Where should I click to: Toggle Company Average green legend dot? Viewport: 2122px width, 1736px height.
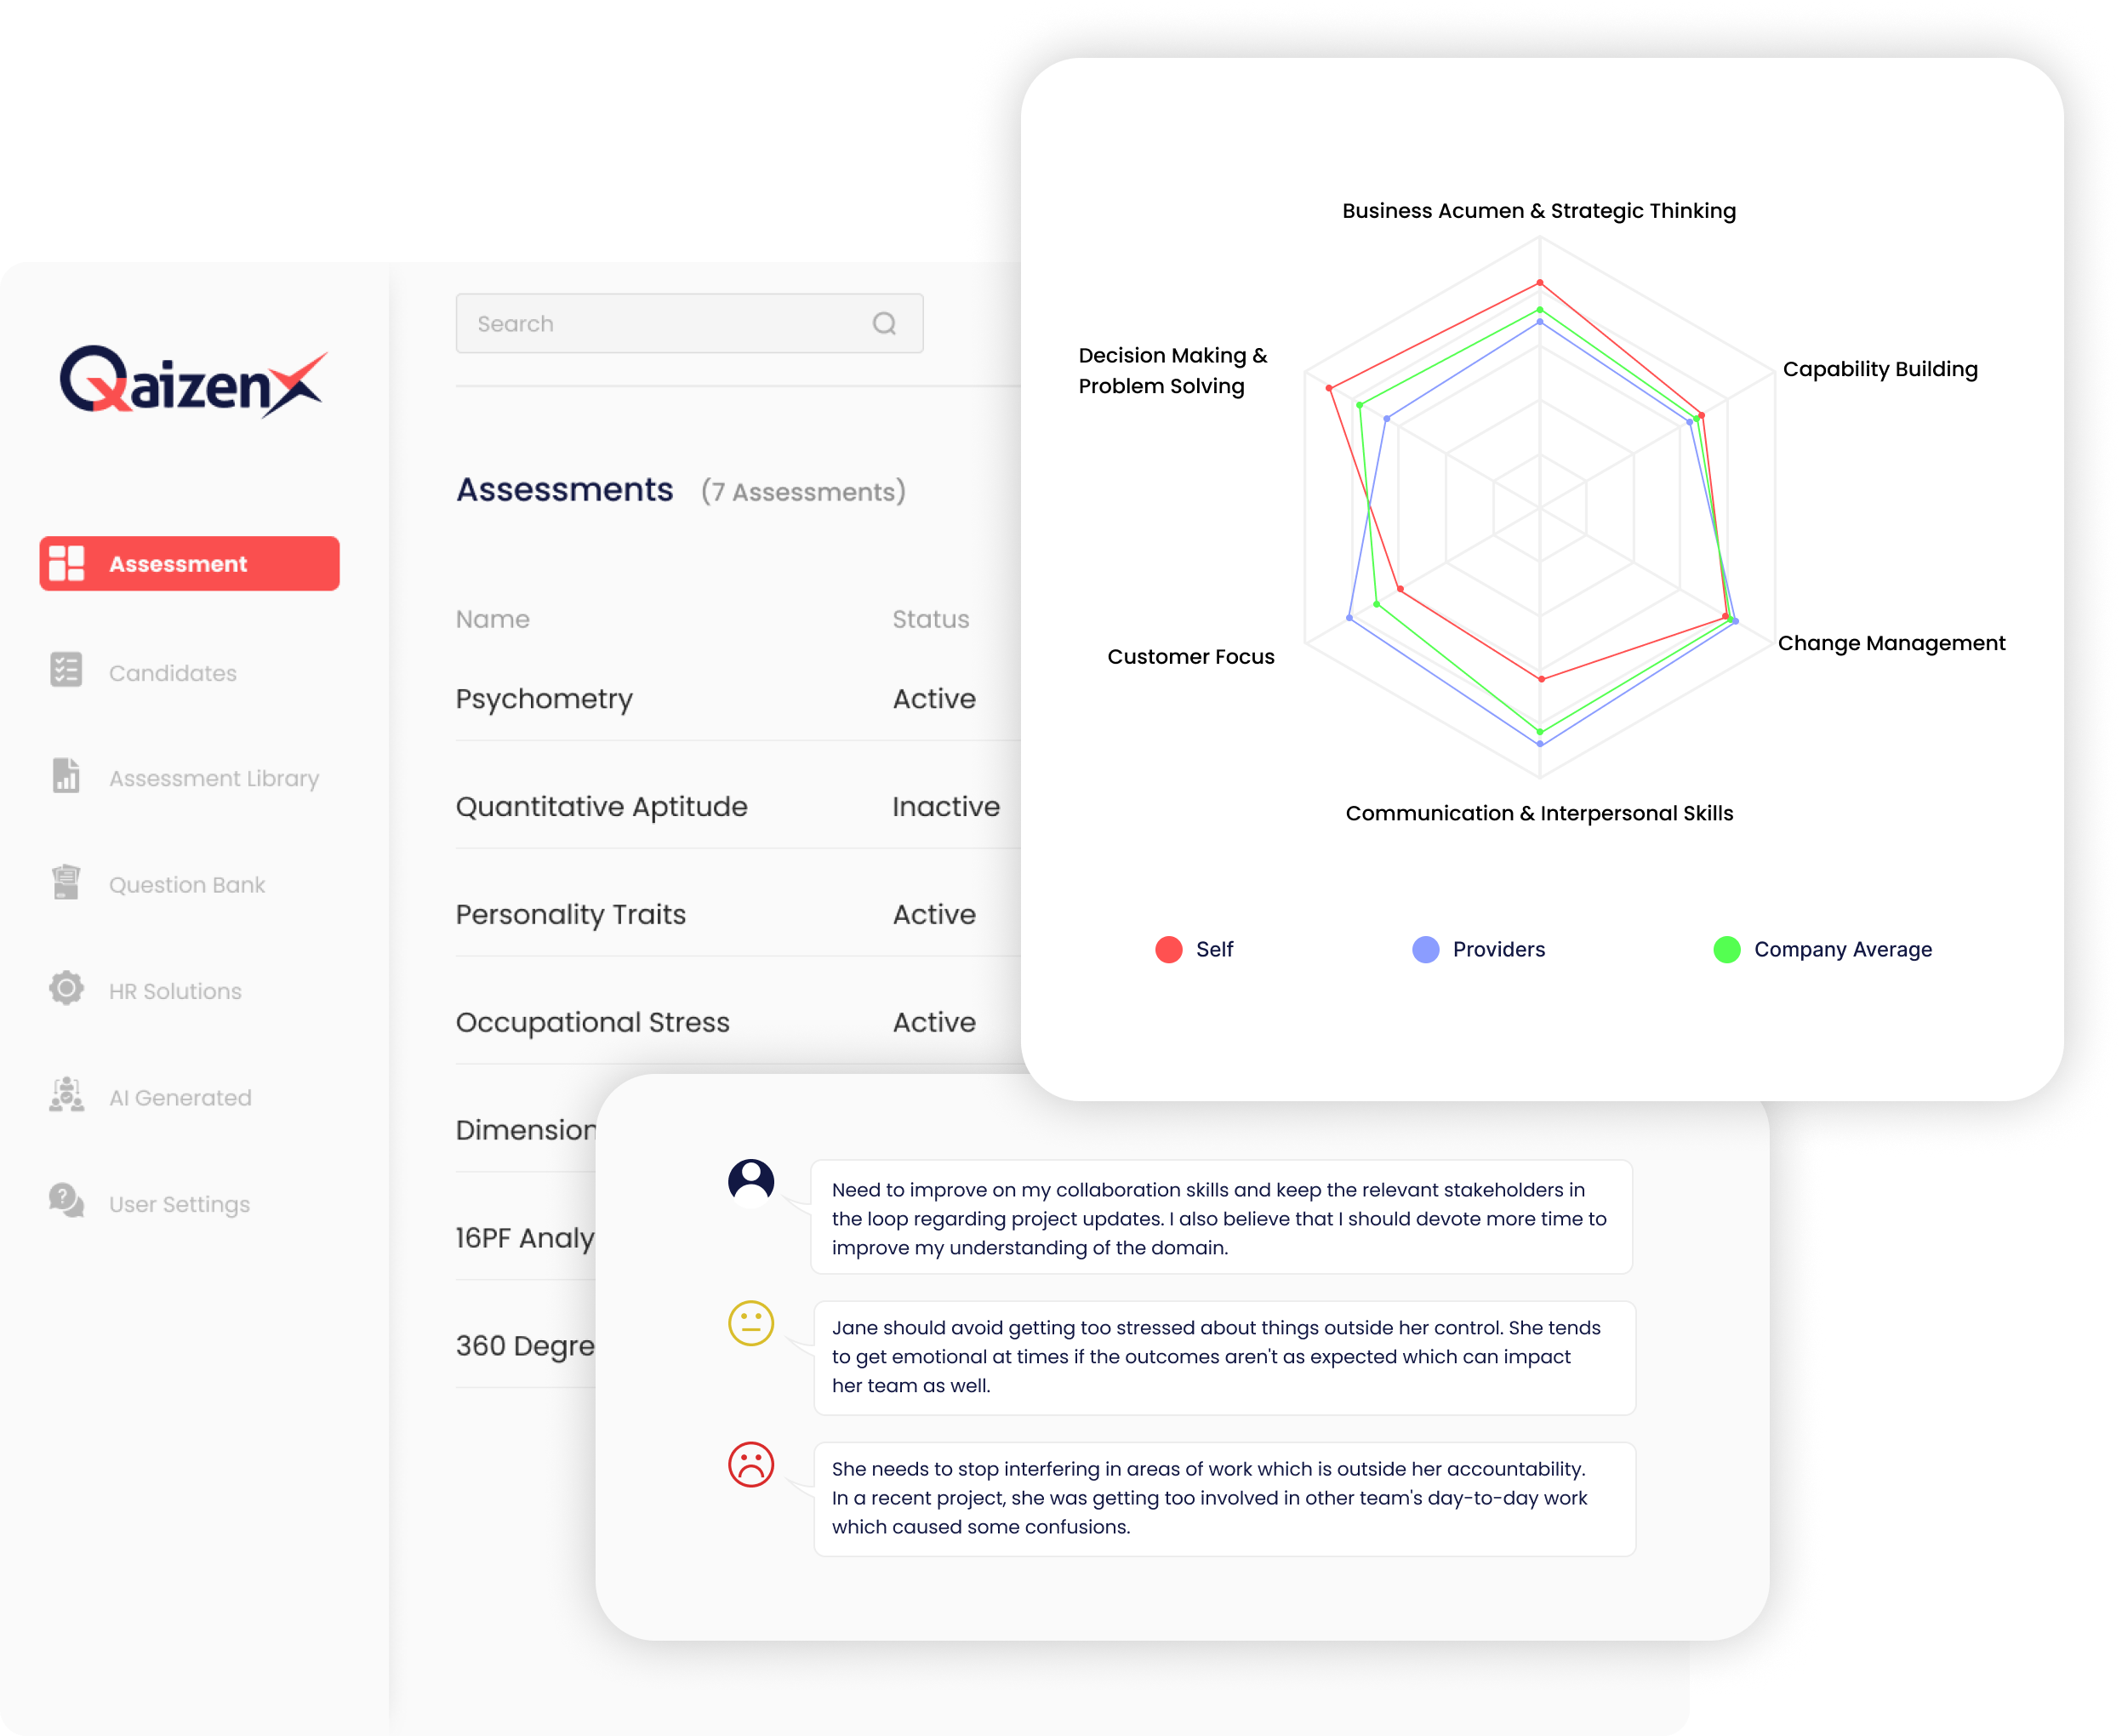click(x=1727, y=950)
